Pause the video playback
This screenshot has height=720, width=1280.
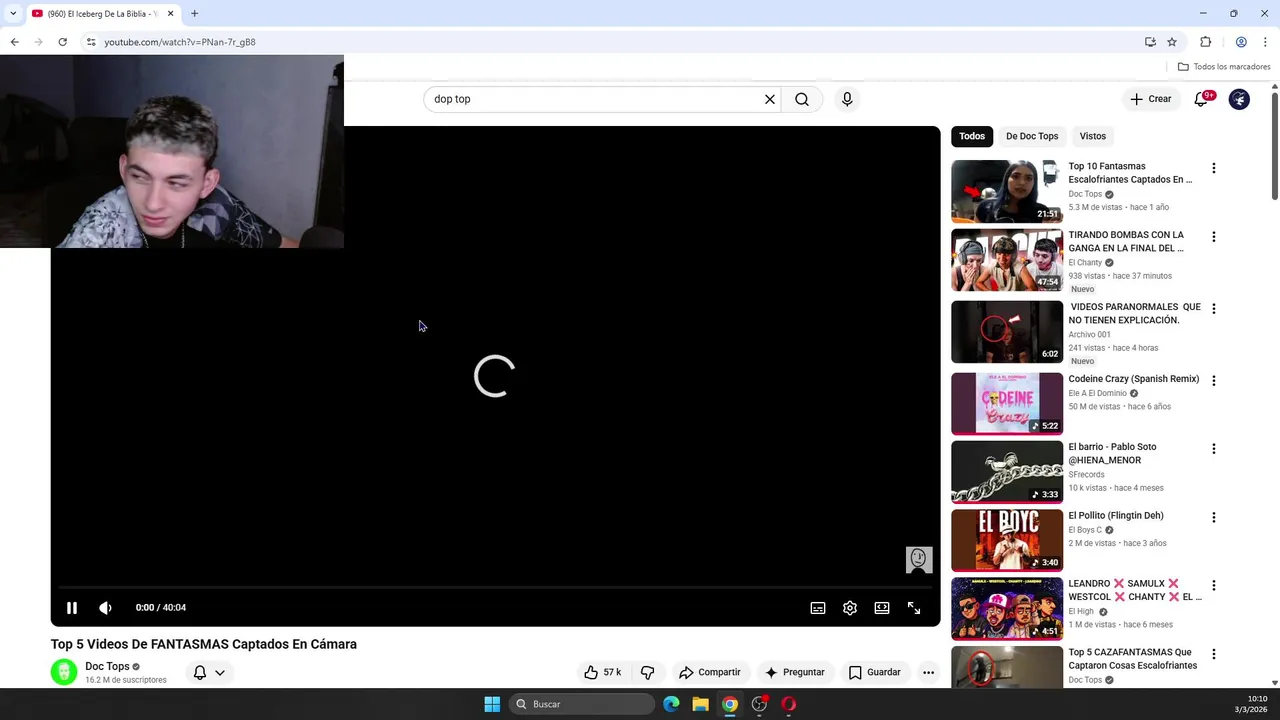point(72,608)
